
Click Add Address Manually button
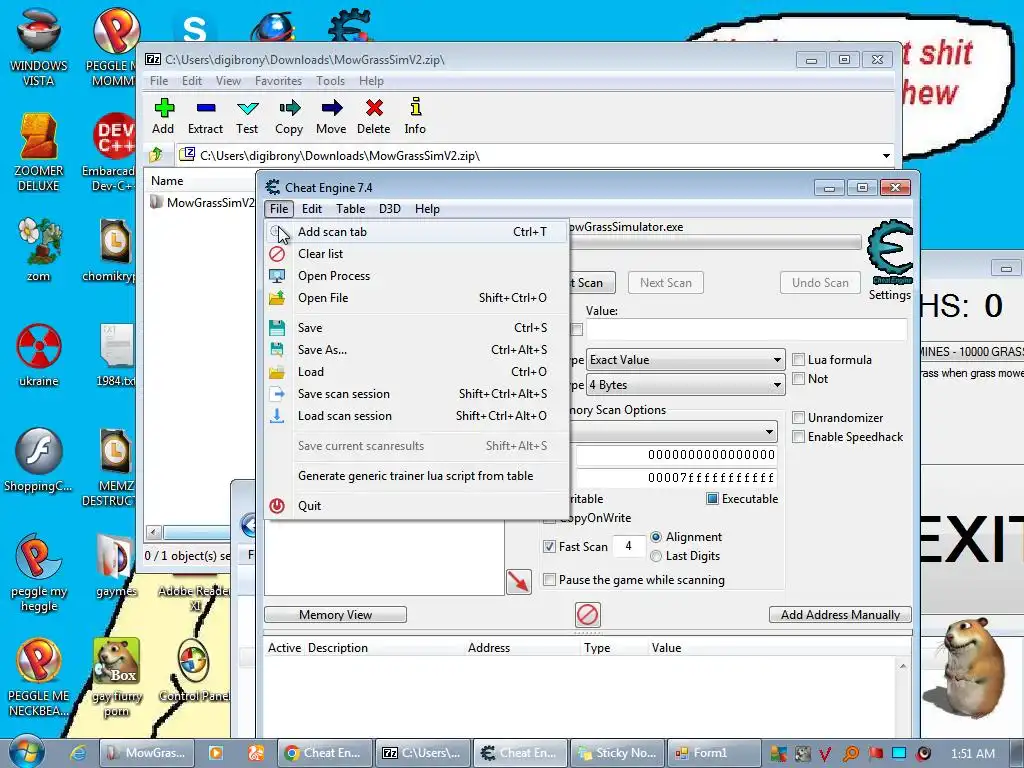pos(840,615)
